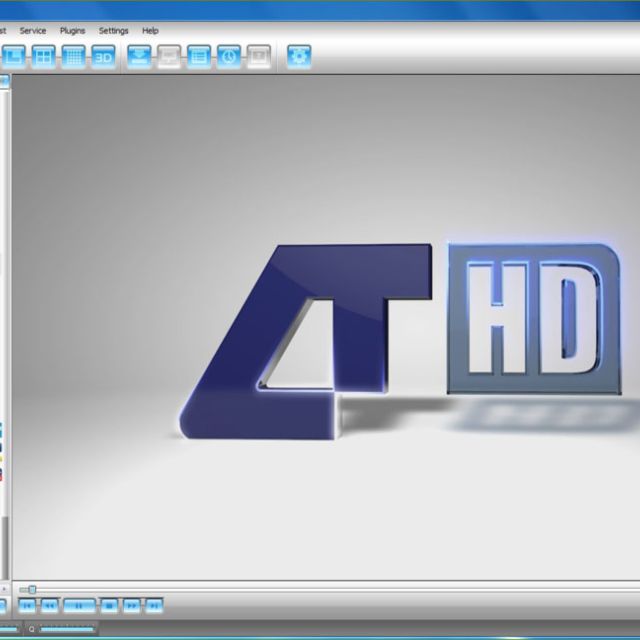Select the single-window layout icon
Viewport: 640px width, 640px height.
(13, 56)
